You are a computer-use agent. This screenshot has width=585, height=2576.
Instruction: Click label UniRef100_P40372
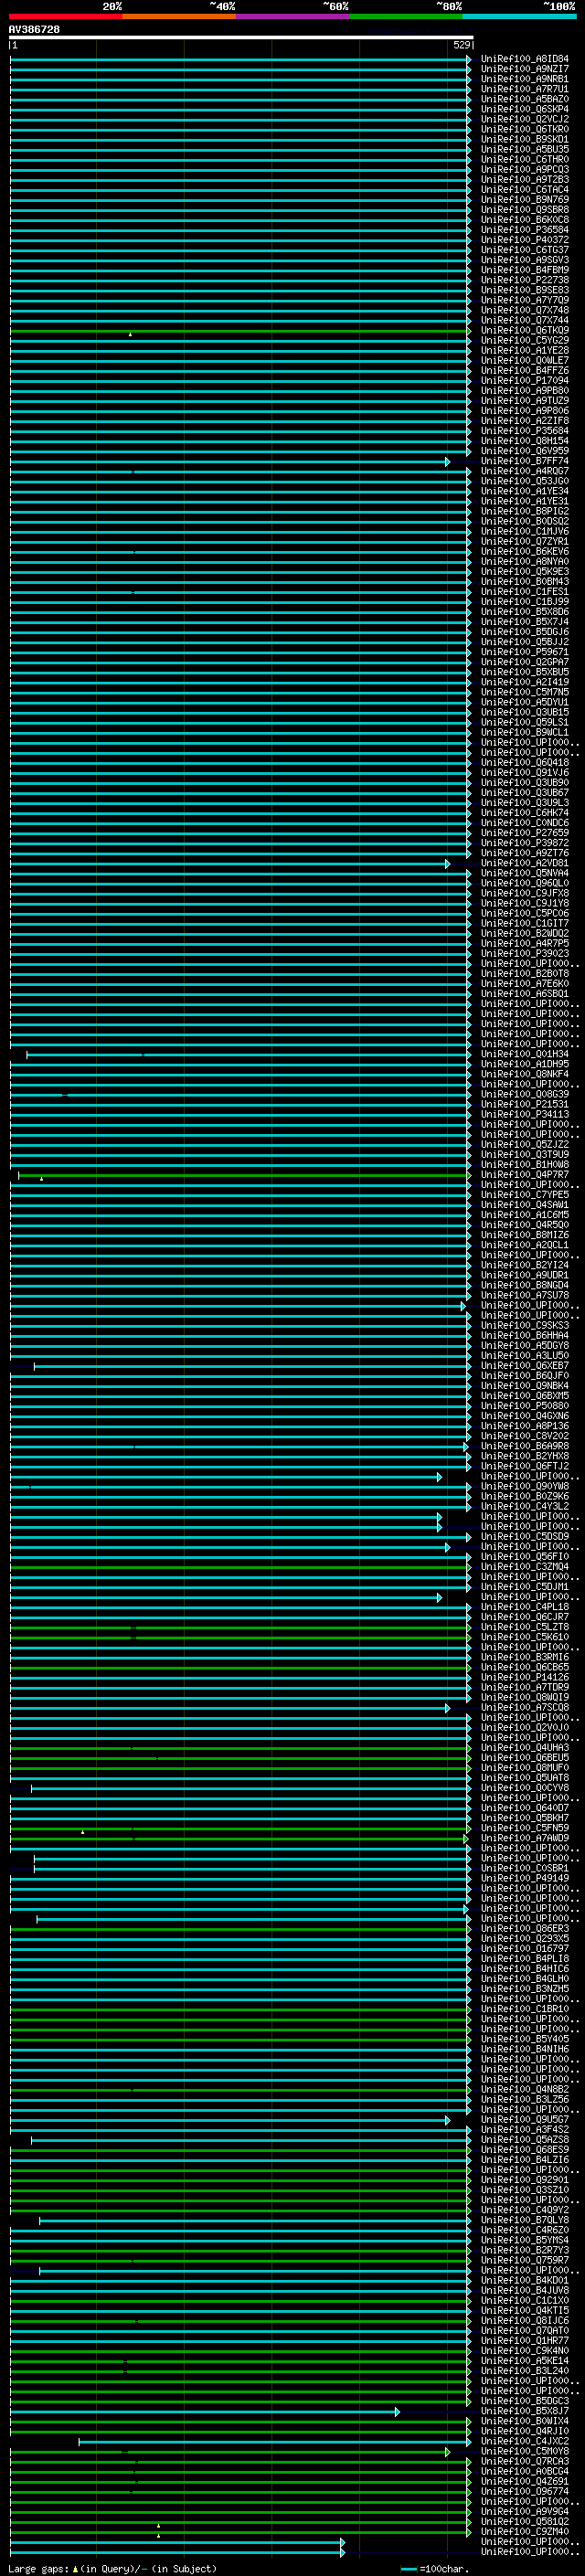[x=524, y=240]
